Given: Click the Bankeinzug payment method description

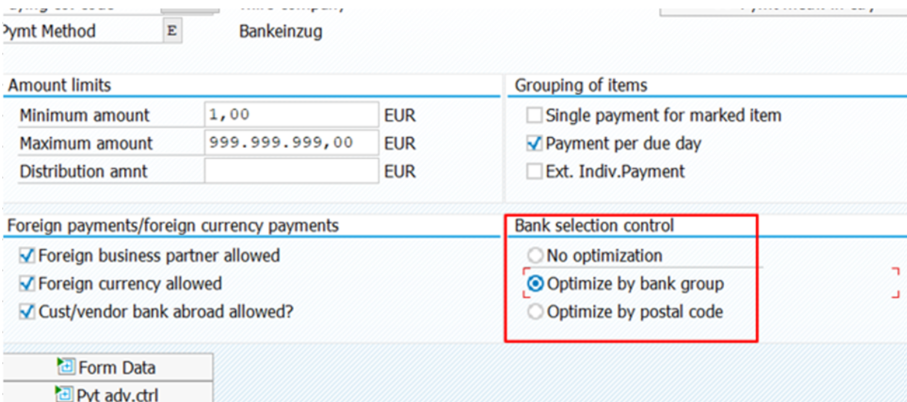Looking at the screenshot, I should [281, 32].
